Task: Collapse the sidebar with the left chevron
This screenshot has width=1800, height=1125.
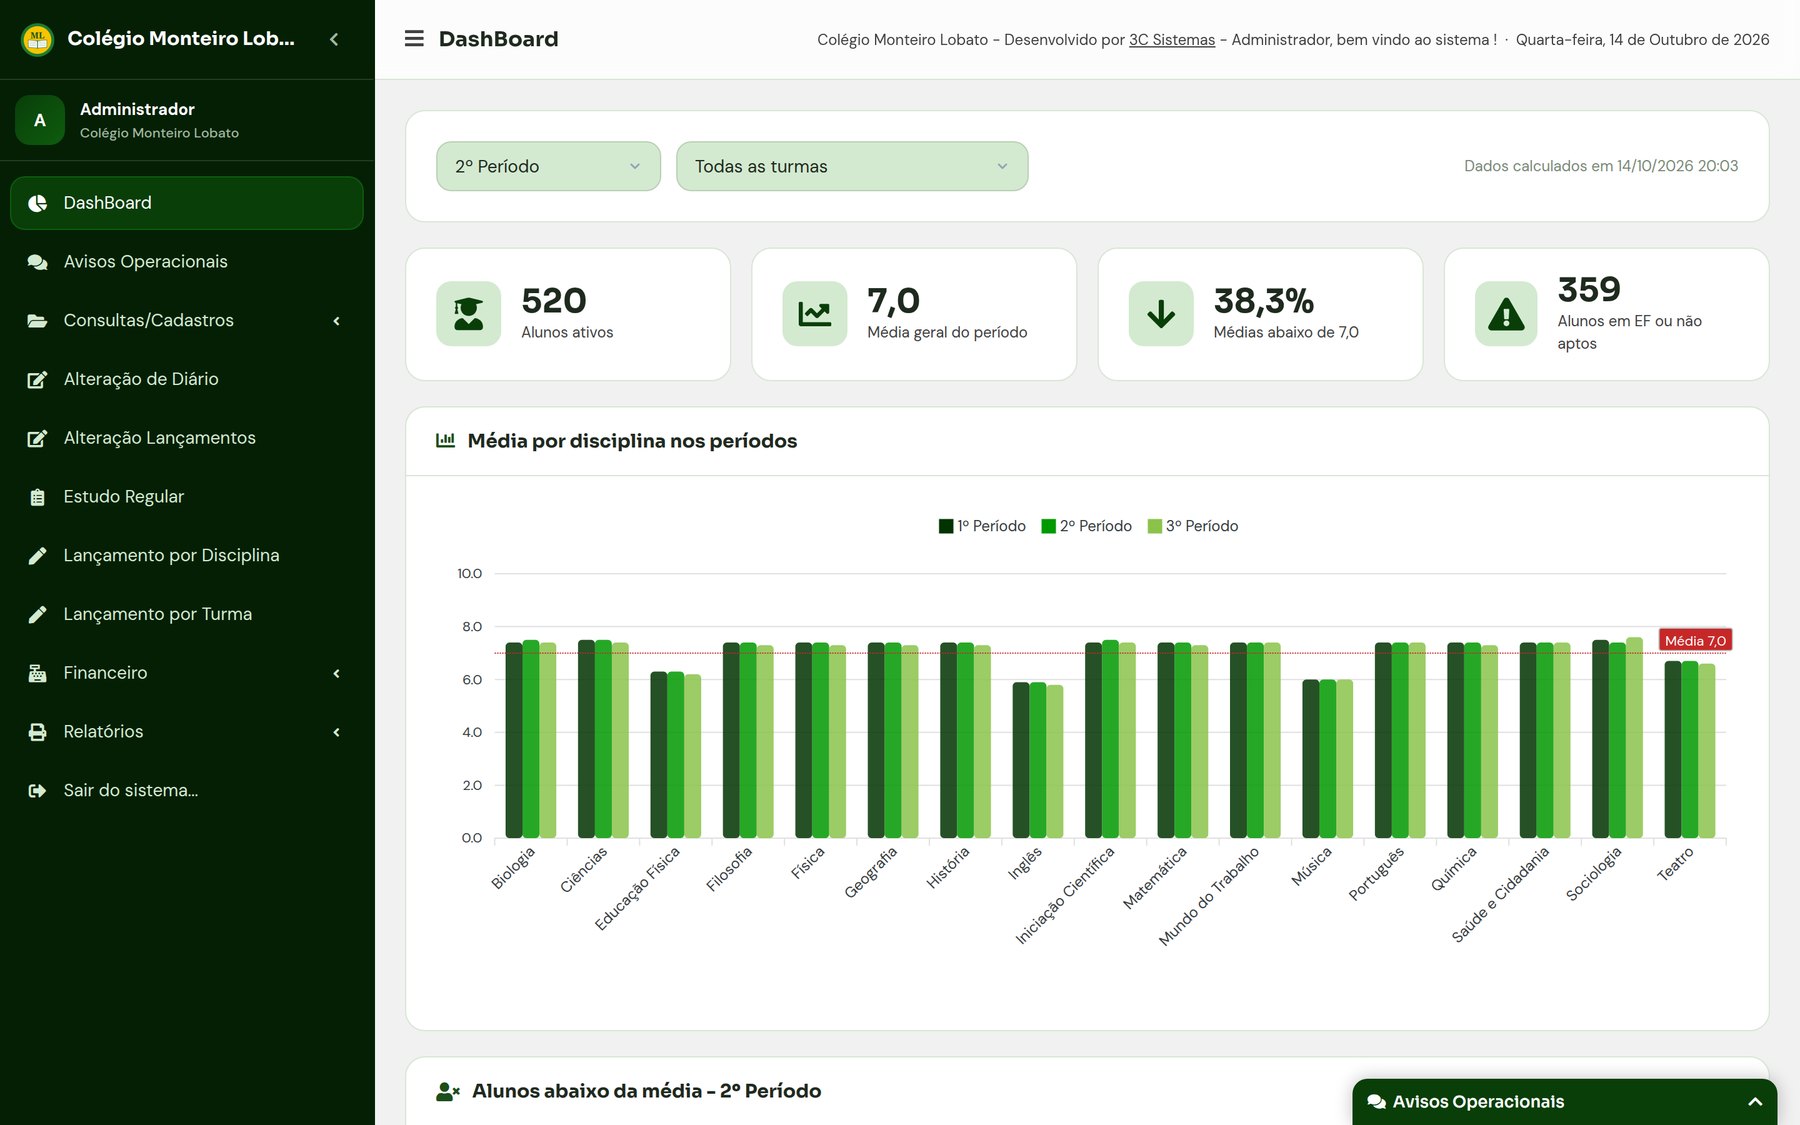Action: coord(334,39)
